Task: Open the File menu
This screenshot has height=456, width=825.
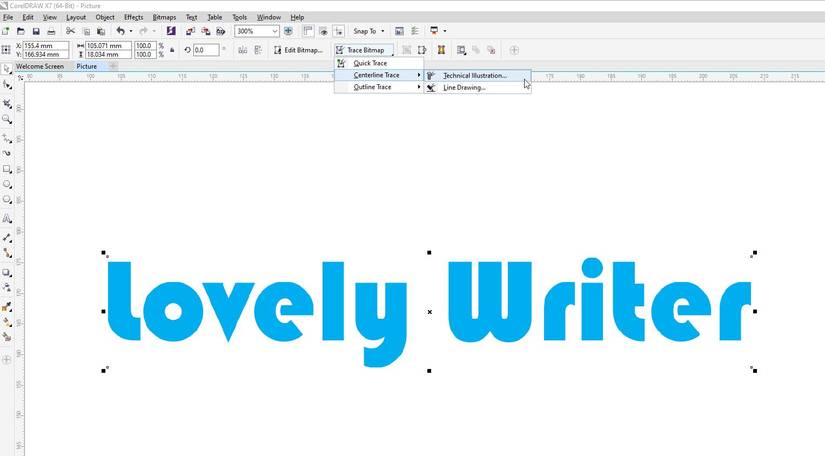Action: click(8, 17)
